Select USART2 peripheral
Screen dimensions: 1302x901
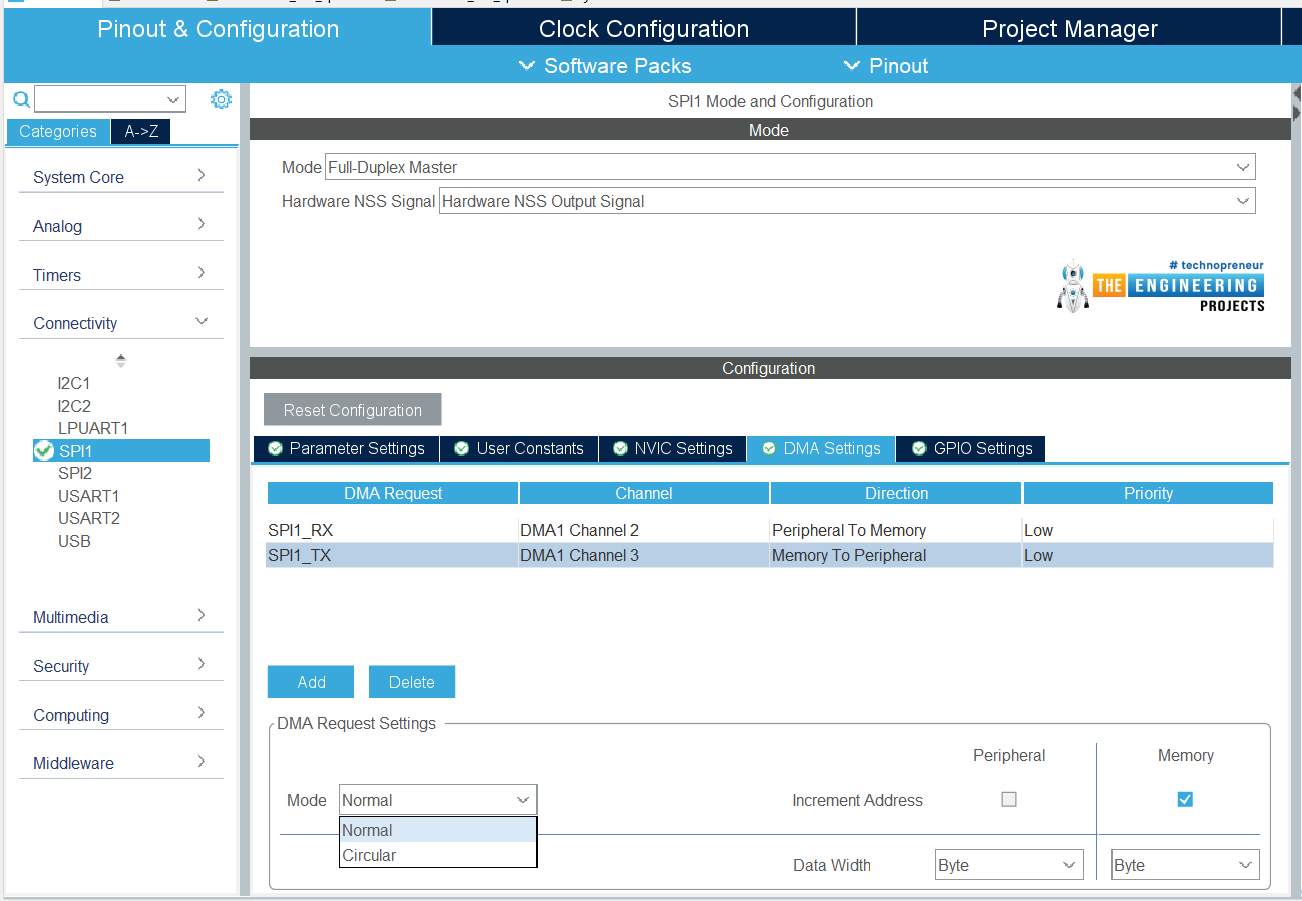(x=89, y=518)
